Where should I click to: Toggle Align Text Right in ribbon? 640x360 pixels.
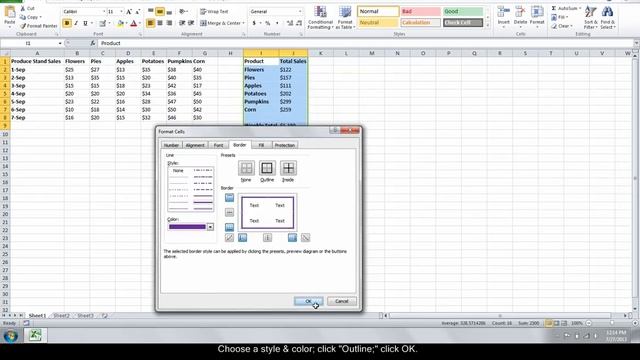tap(169, 23)
